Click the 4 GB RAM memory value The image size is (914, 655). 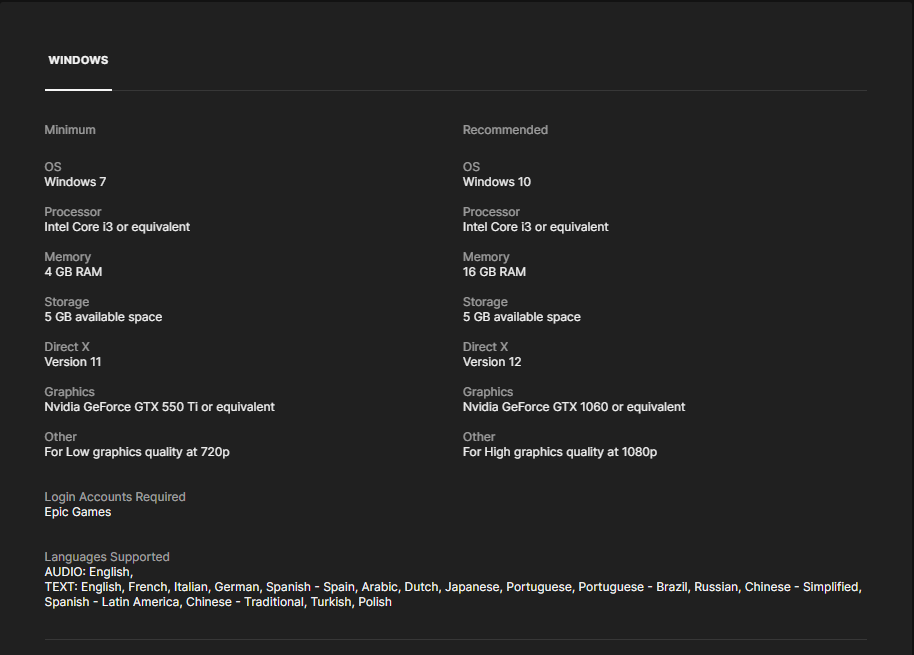coord(73,272)
